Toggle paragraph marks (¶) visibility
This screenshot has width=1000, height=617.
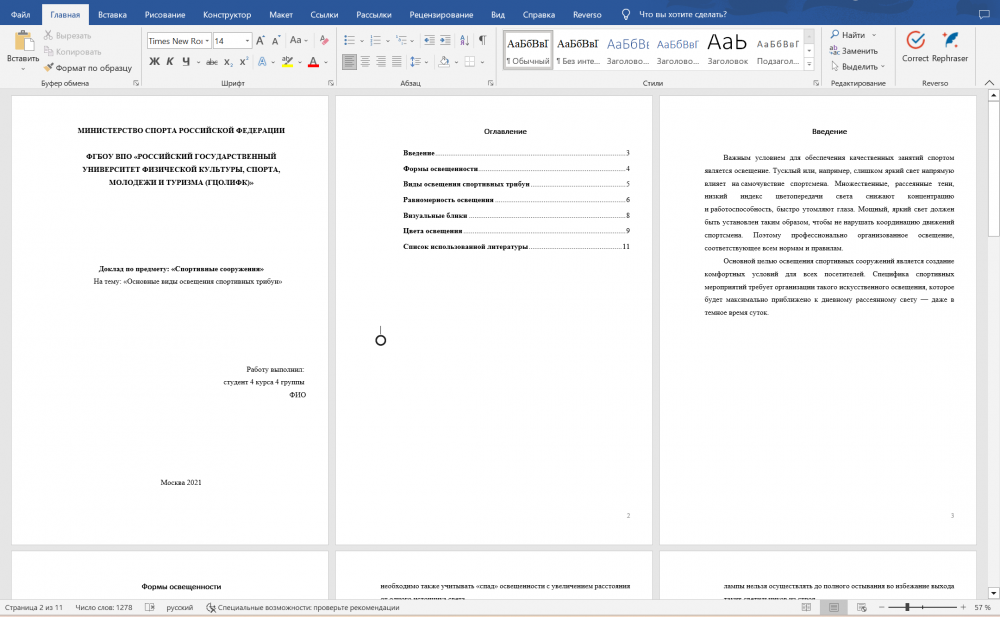pos(483,40)
